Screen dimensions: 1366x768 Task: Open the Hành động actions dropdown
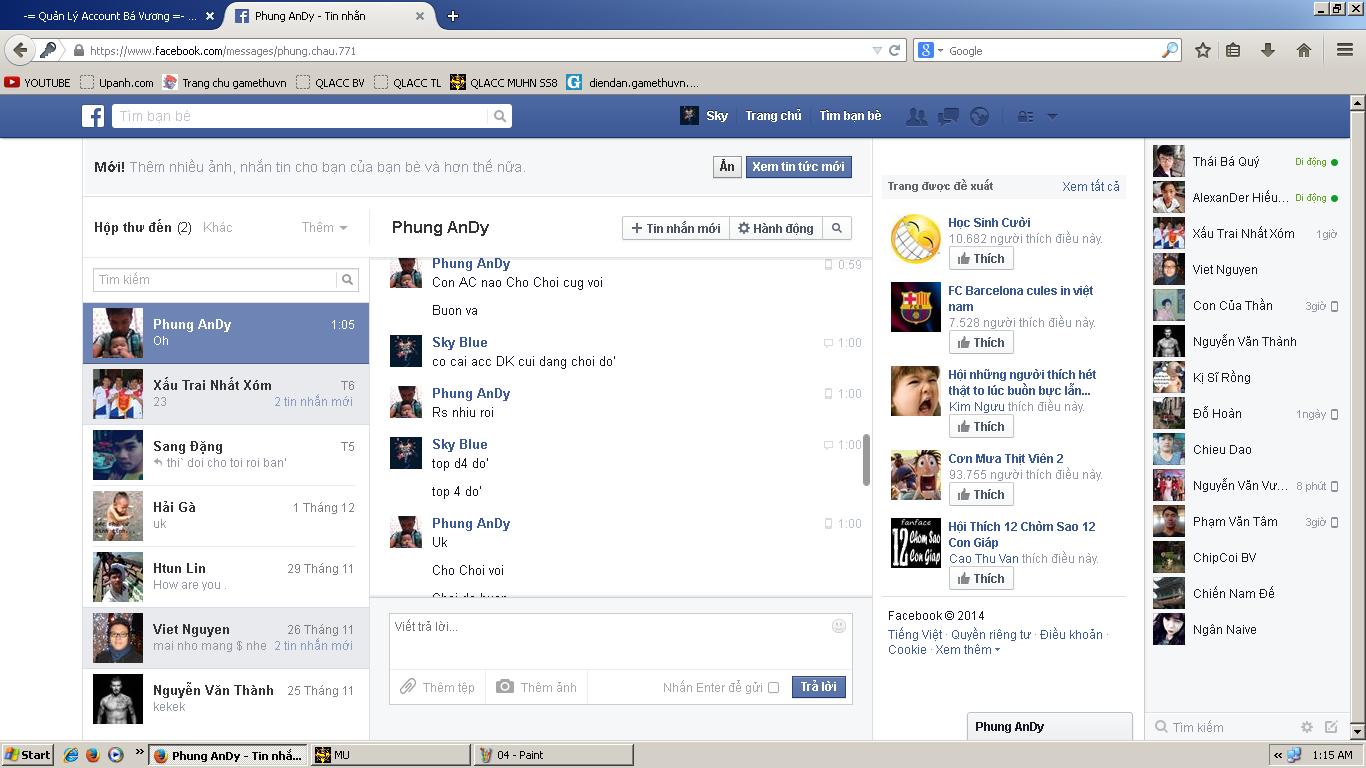coord(776,228)
